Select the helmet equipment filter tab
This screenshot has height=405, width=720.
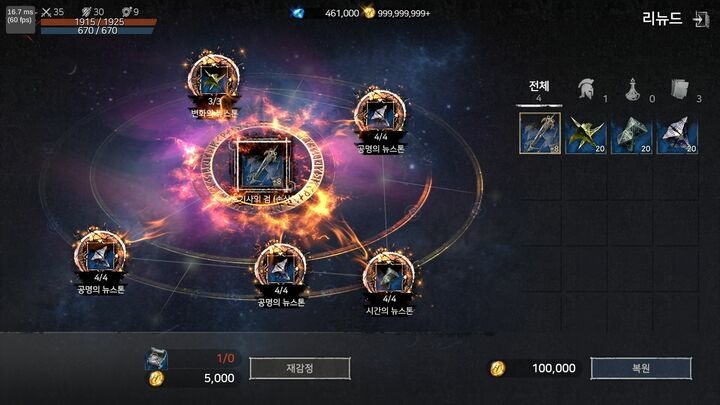tap(586, 89)
